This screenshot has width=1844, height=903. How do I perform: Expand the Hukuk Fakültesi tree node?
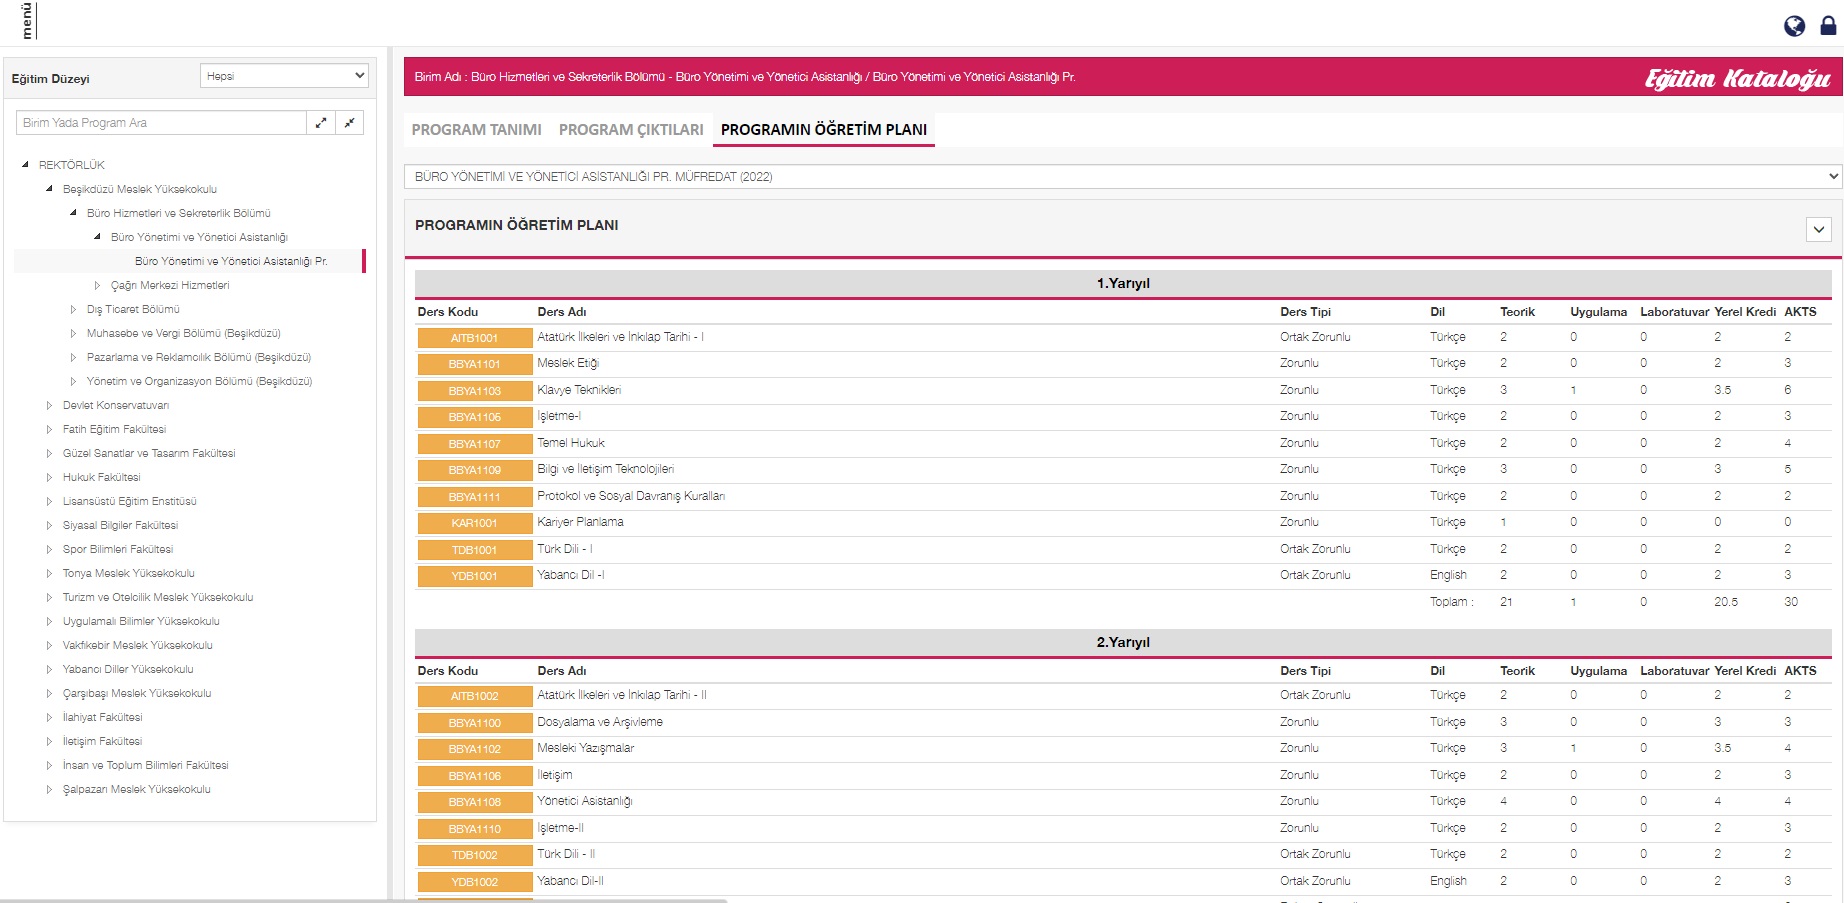[x=49, y=478]
